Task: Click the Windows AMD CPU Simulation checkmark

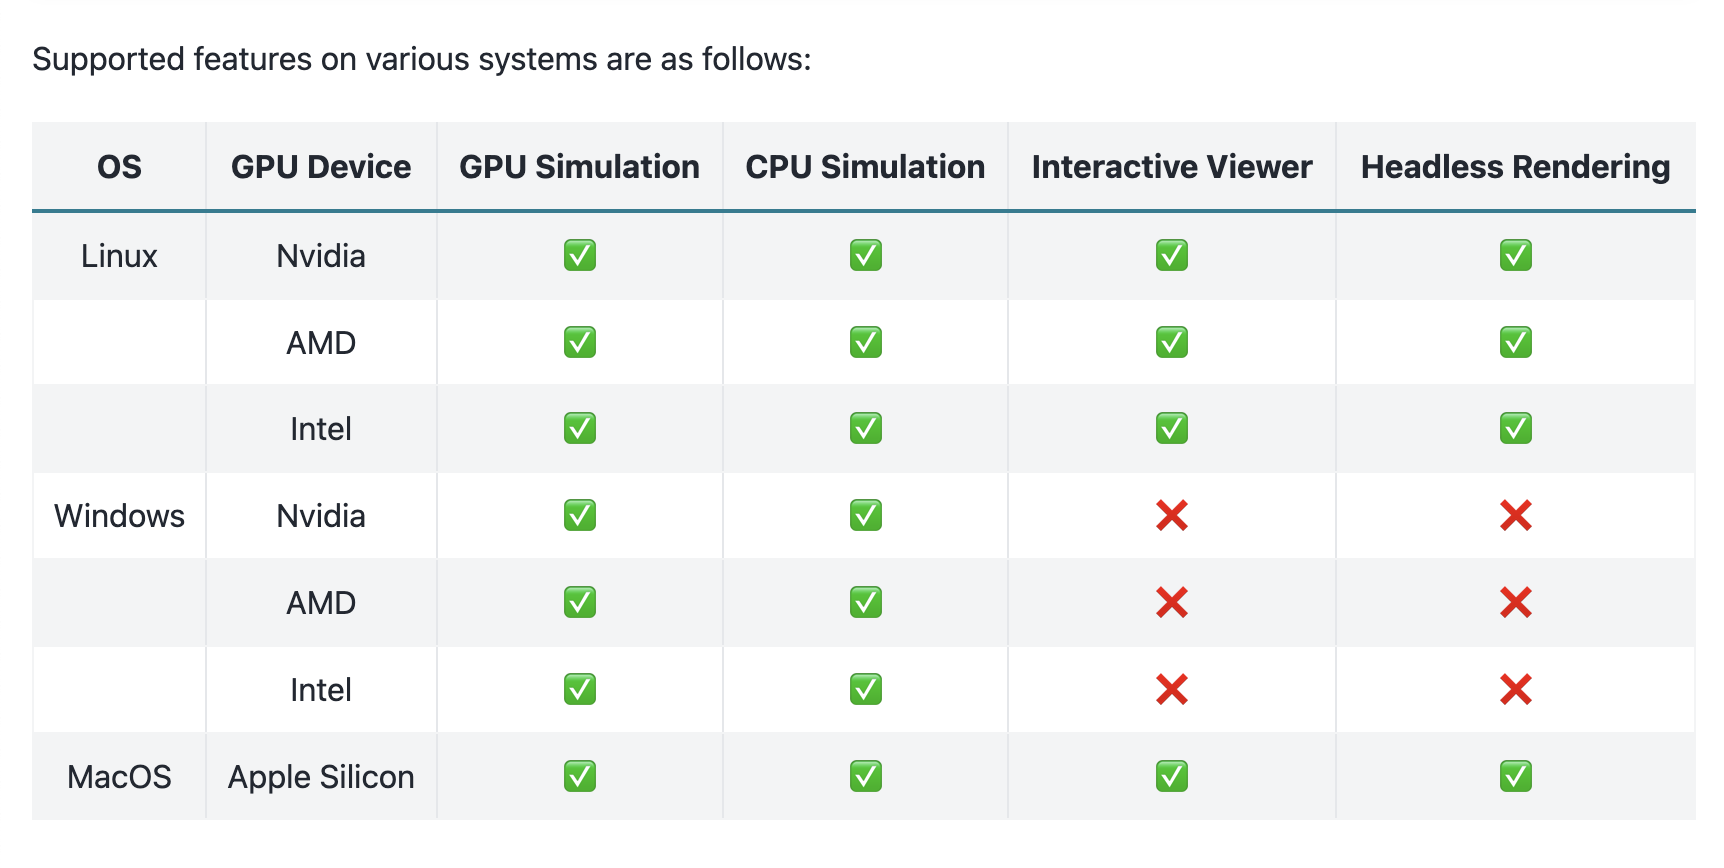Action: tap(865, 603)
